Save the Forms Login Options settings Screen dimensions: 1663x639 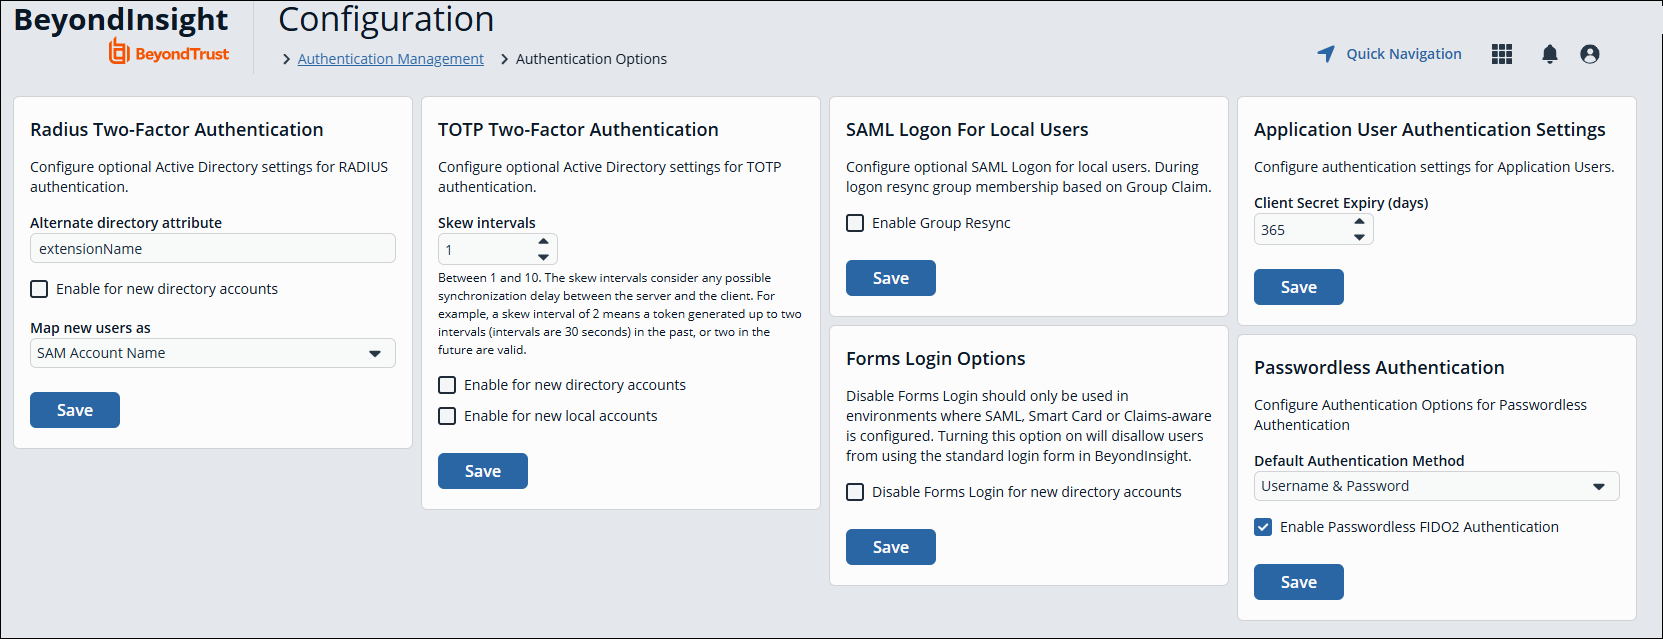coord(891,547)
